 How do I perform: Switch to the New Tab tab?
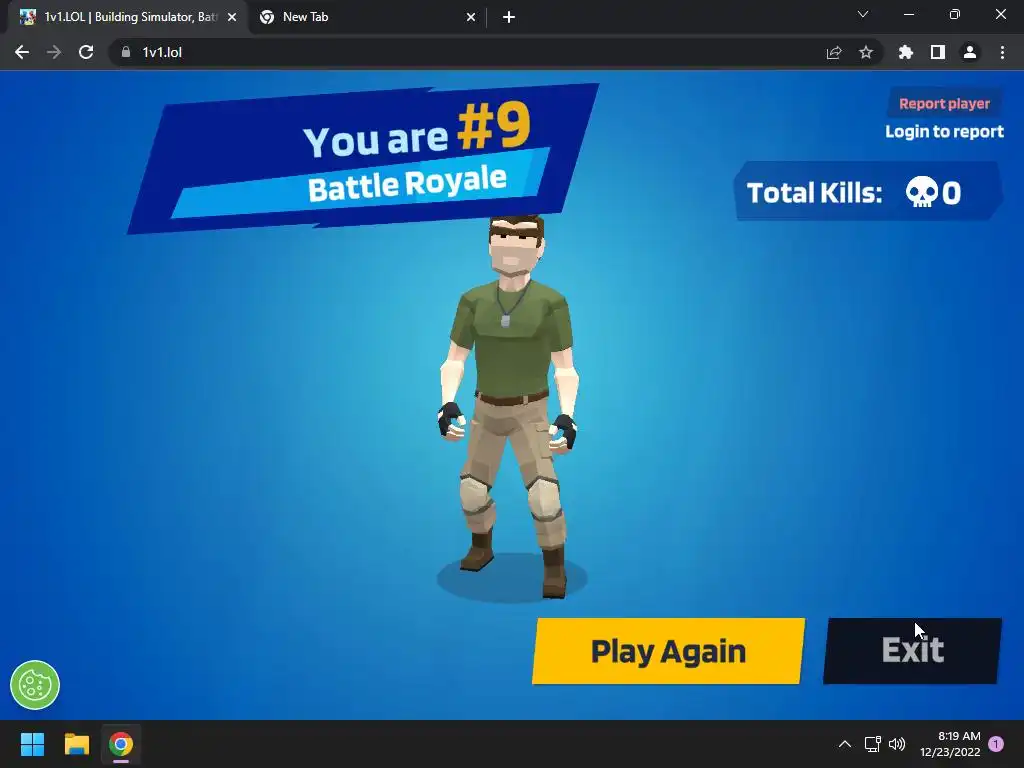pos(366,17)
